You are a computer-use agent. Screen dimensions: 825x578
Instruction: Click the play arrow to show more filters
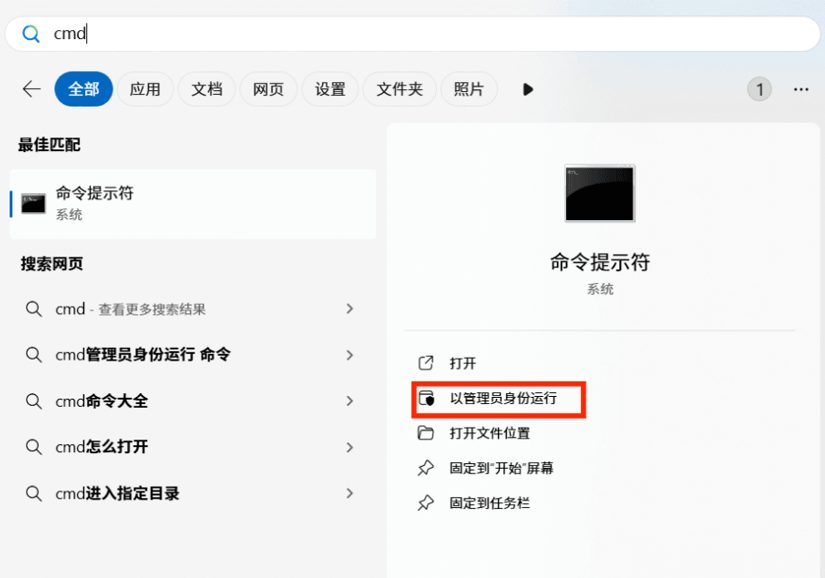pyautogui.click(x=528, y=89)
